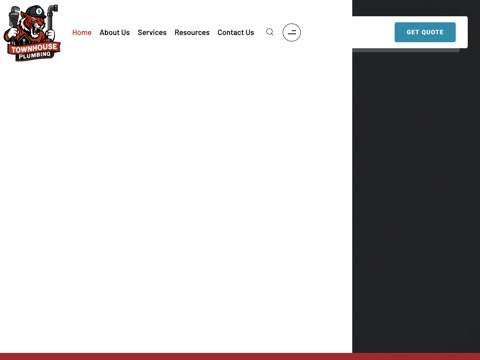Click the GET QUOTE button

[x=425, y=32]
